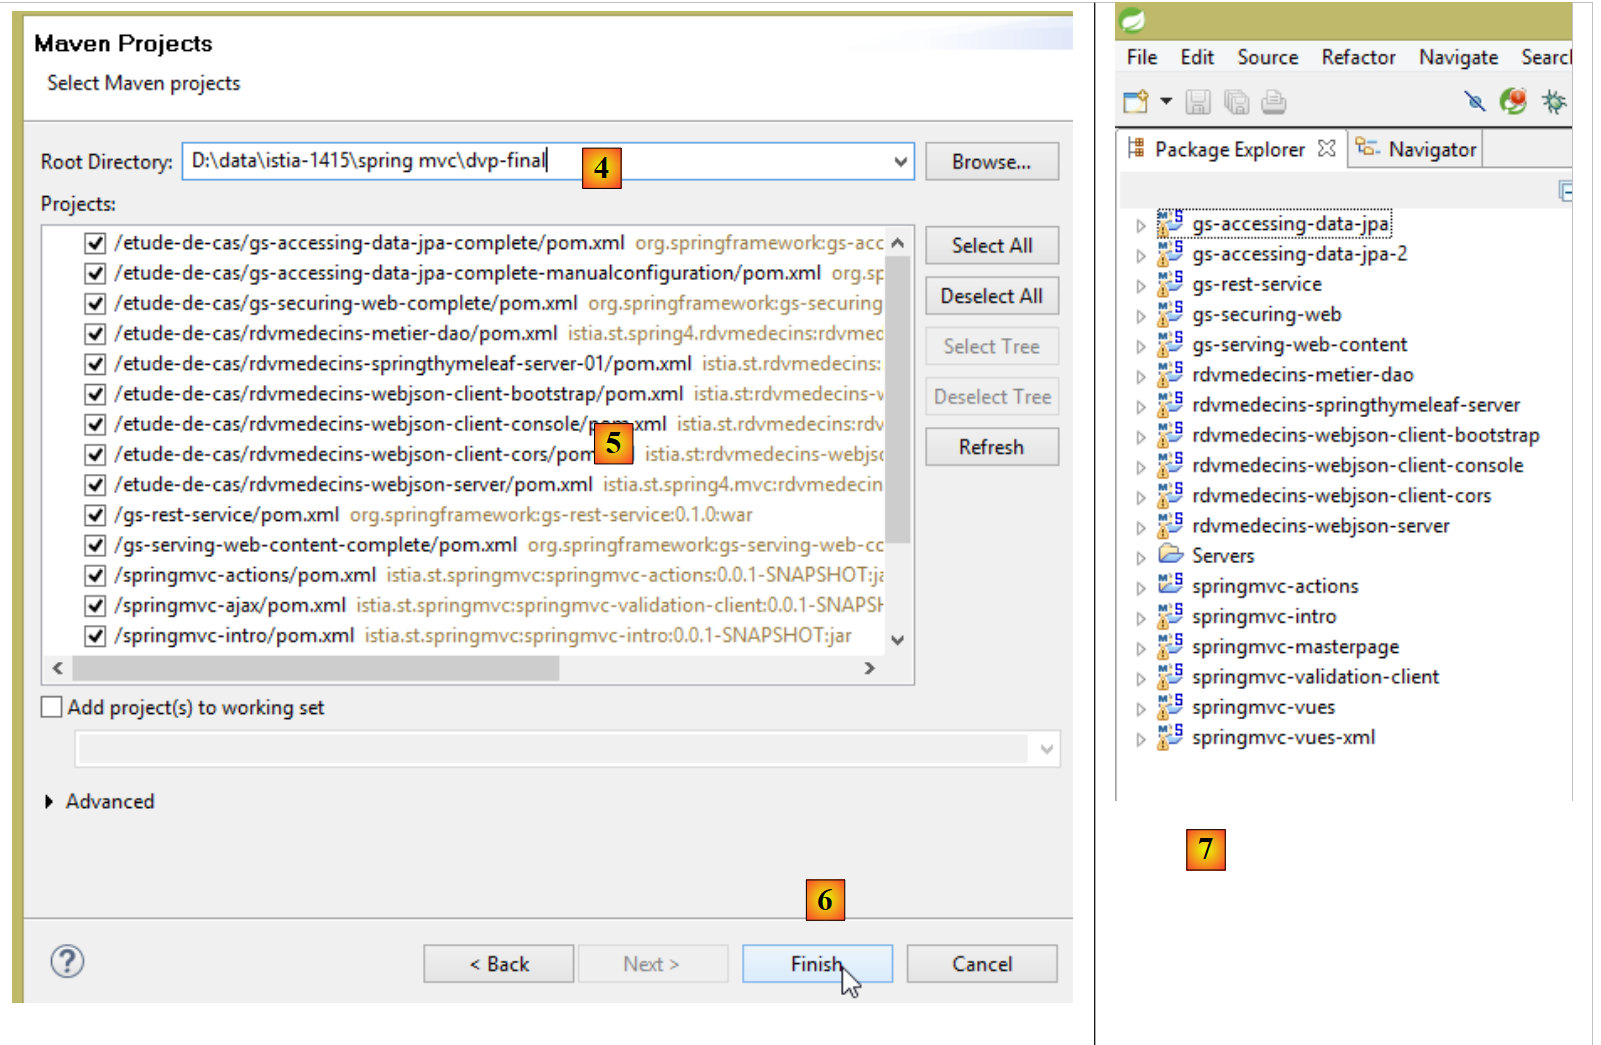This screenshot has width=1601, height=1045.
Task: Click the New wizard toolbar icon
Action: coord(1136,102)
